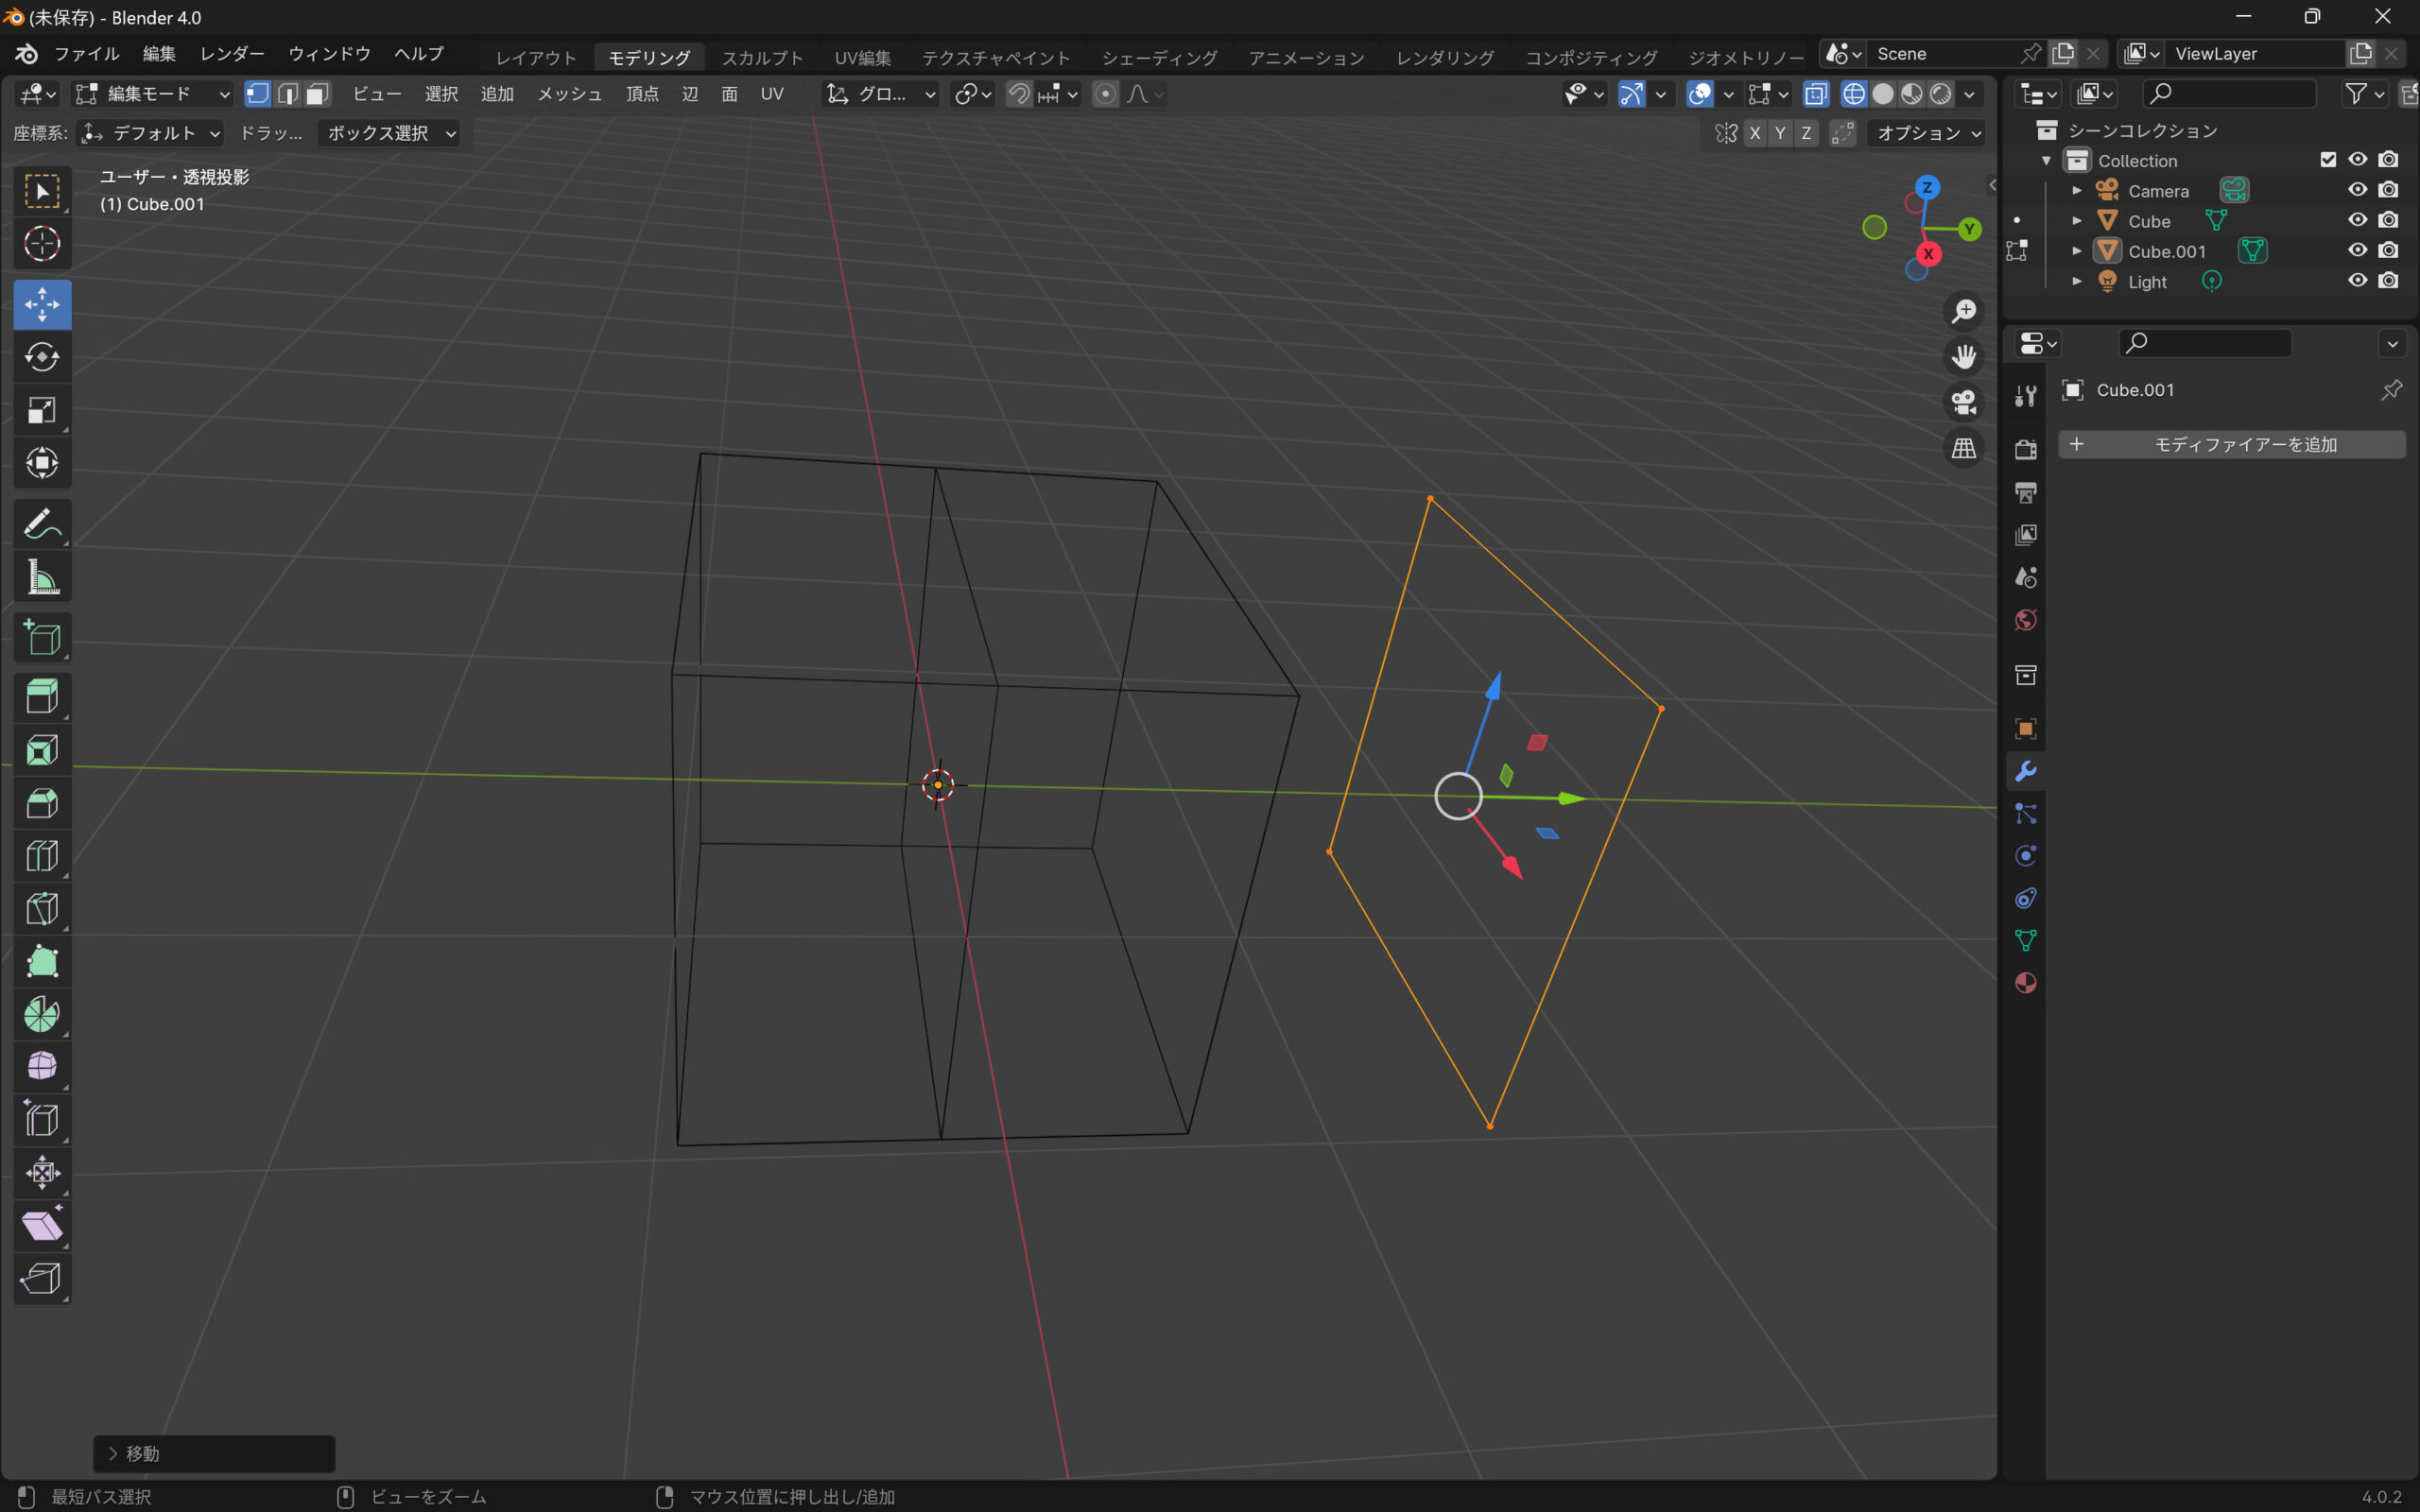Select the Measure tool

pyautogui.click(x=42, y=577)
